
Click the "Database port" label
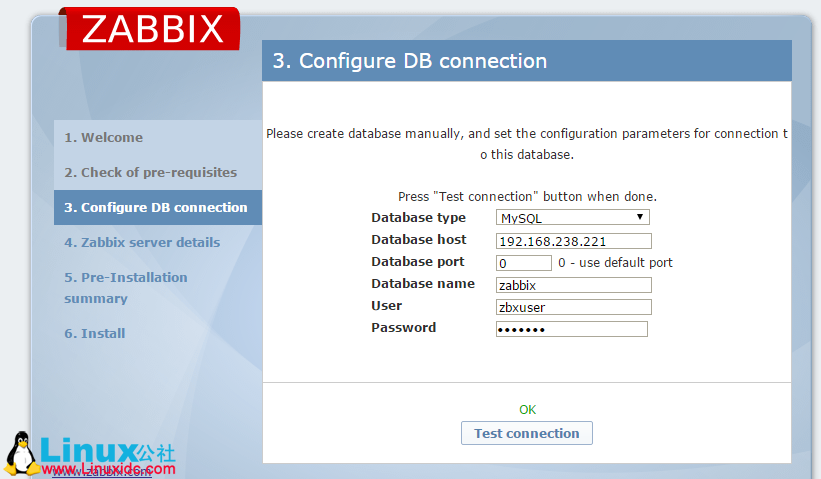(417, 261)
